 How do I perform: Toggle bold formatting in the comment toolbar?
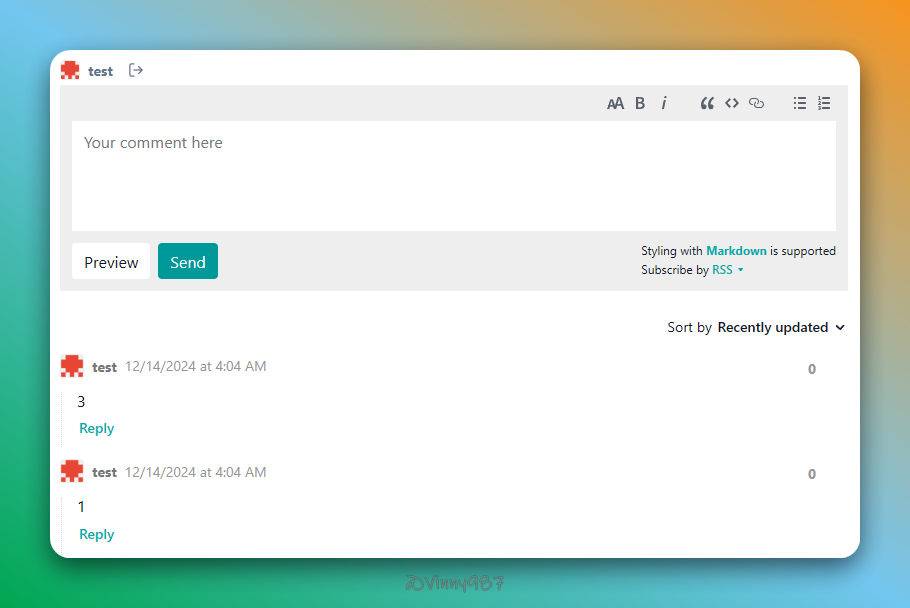[640, 103]
